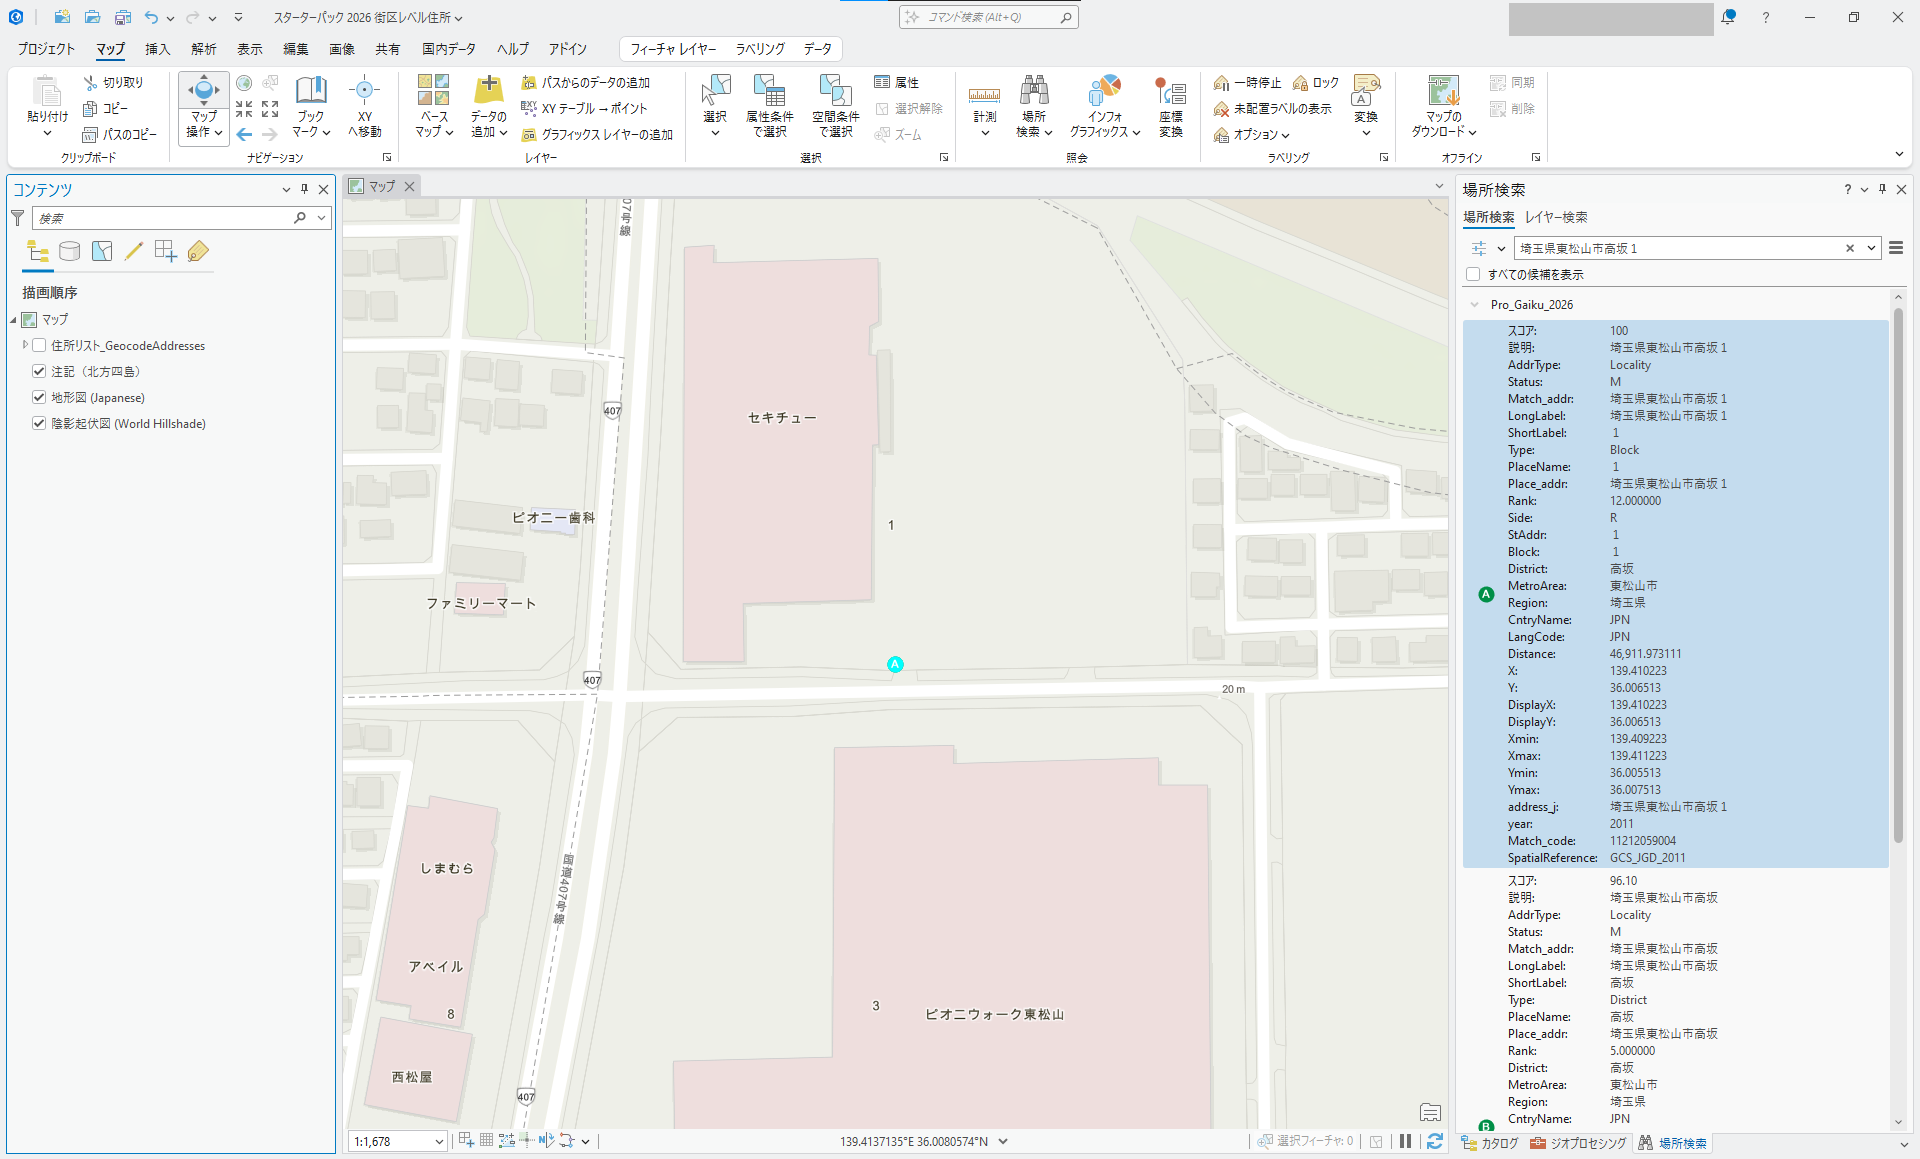Click the ジオプロセシング pane tab

[x=1578, y=1143]
